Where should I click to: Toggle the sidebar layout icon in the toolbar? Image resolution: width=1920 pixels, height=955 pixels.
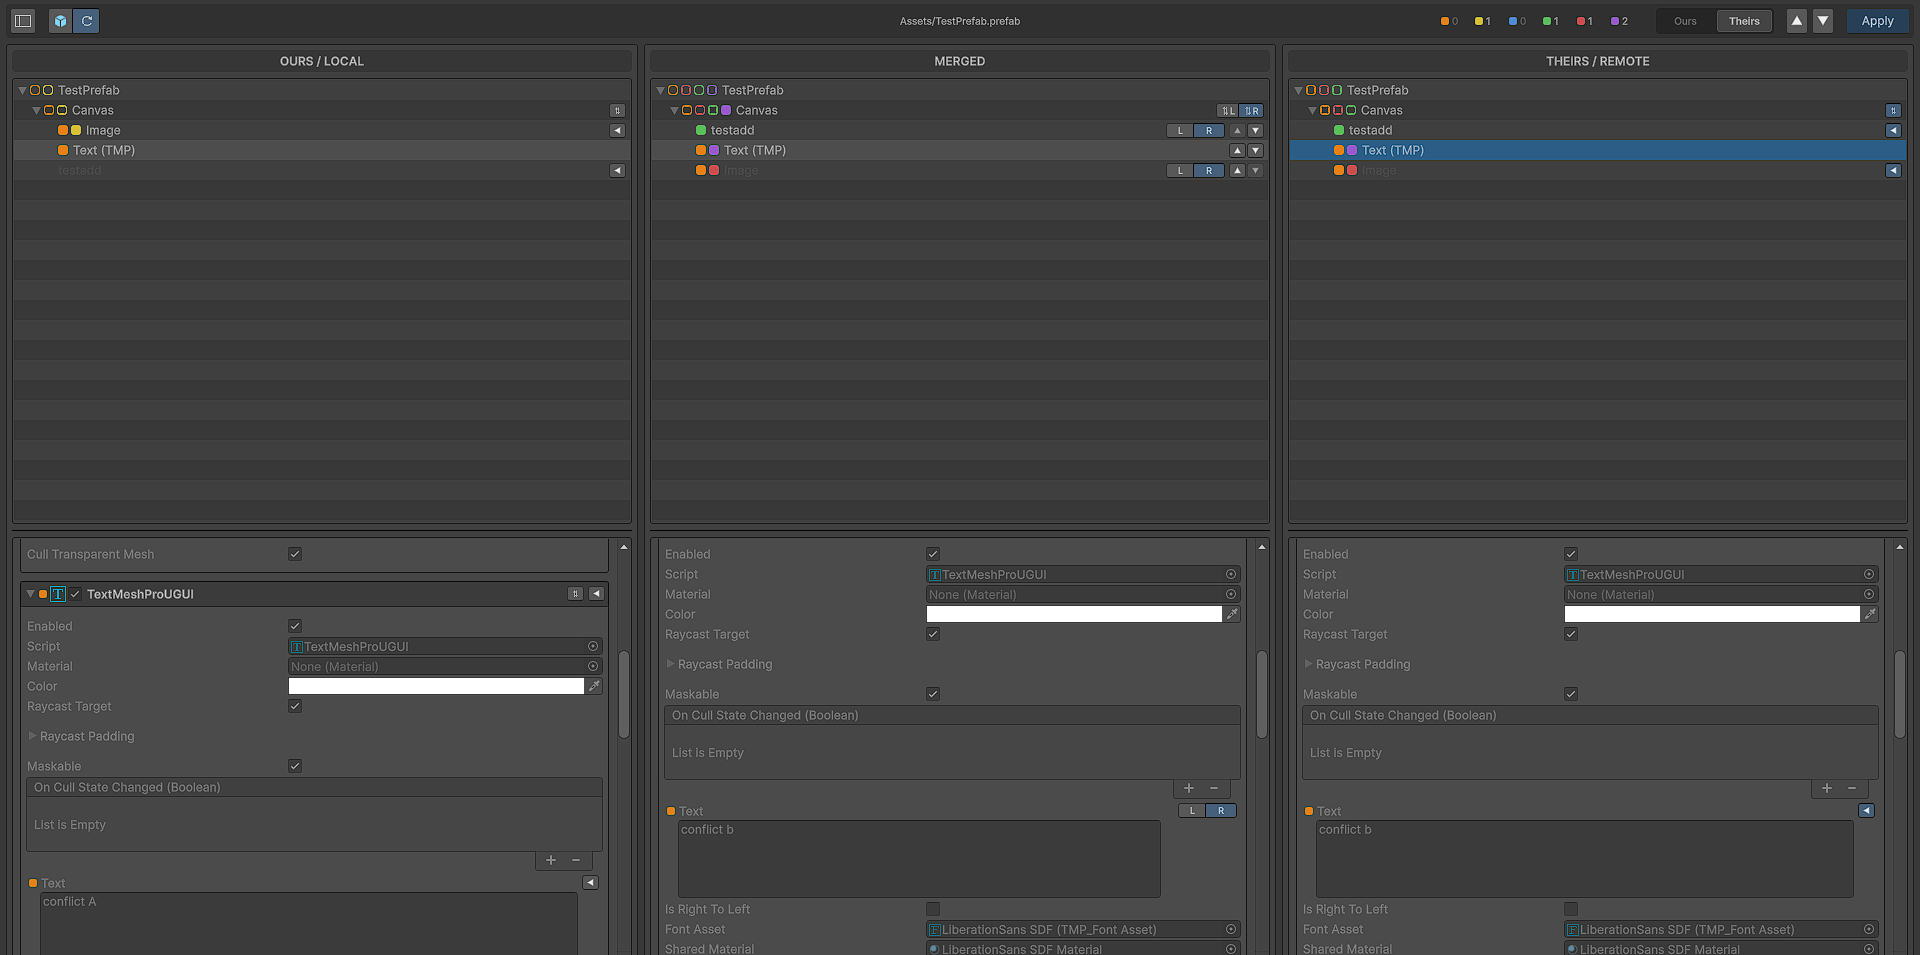[x=23, y=21]
